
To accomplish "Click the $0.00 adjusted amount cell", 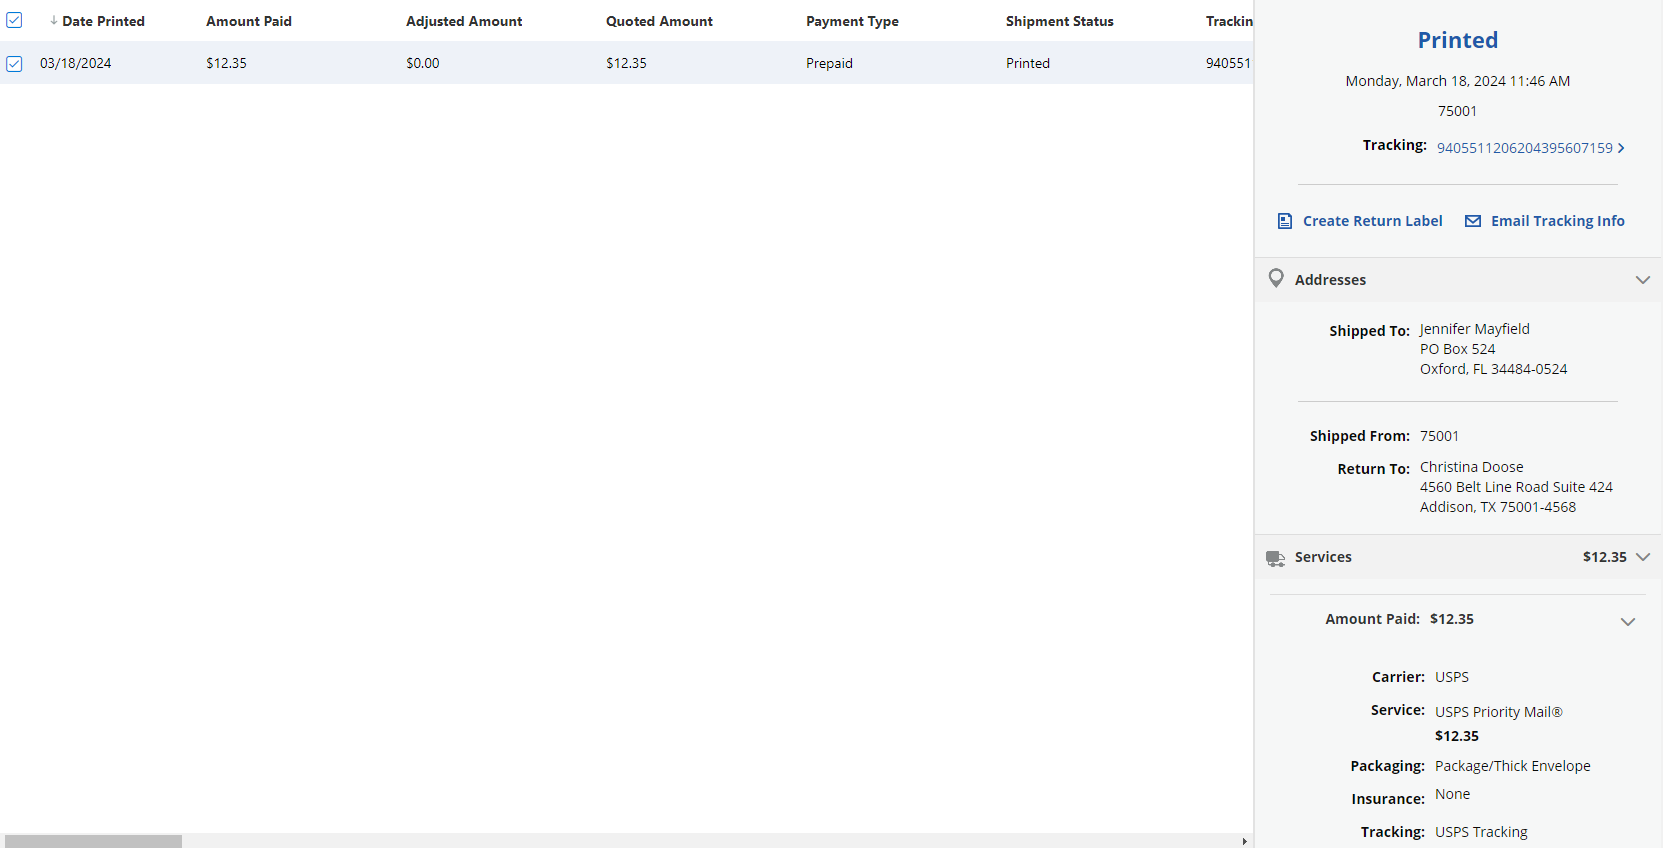I will (422, 63).
